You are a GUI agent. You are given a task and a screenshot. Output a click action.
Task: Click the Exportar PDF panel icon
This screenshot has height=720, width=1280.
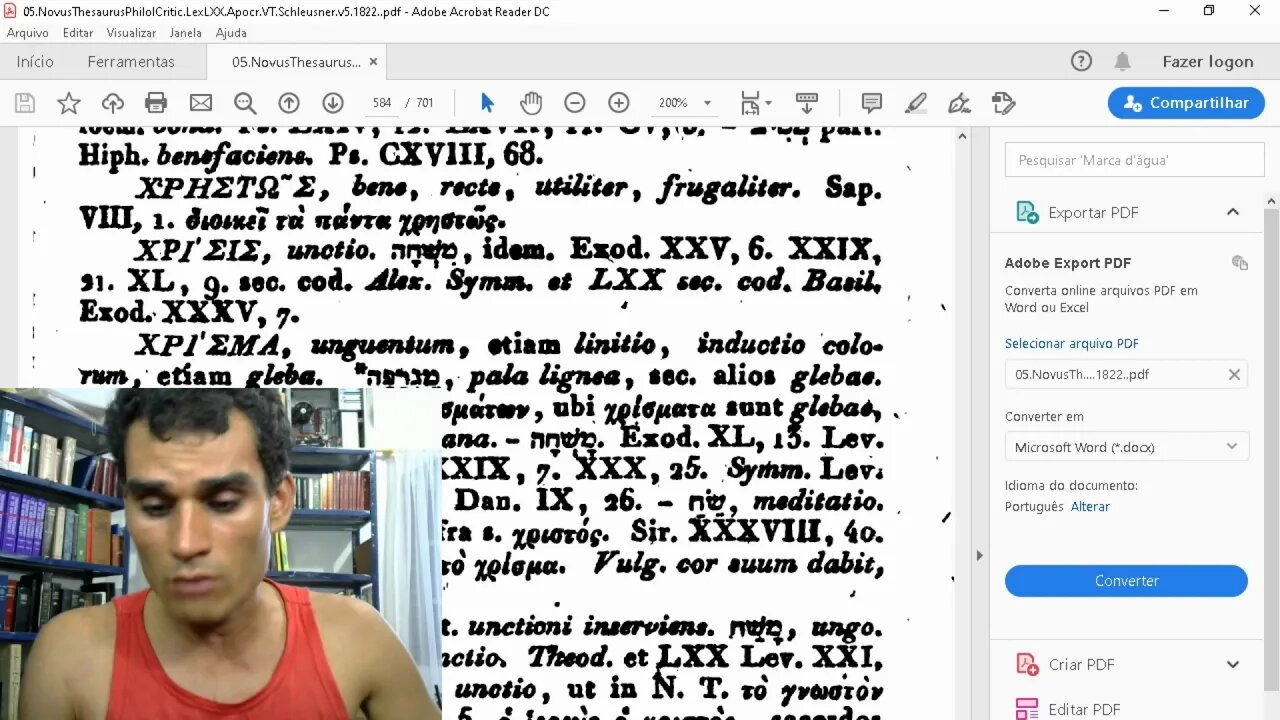tap(1027, 212)
